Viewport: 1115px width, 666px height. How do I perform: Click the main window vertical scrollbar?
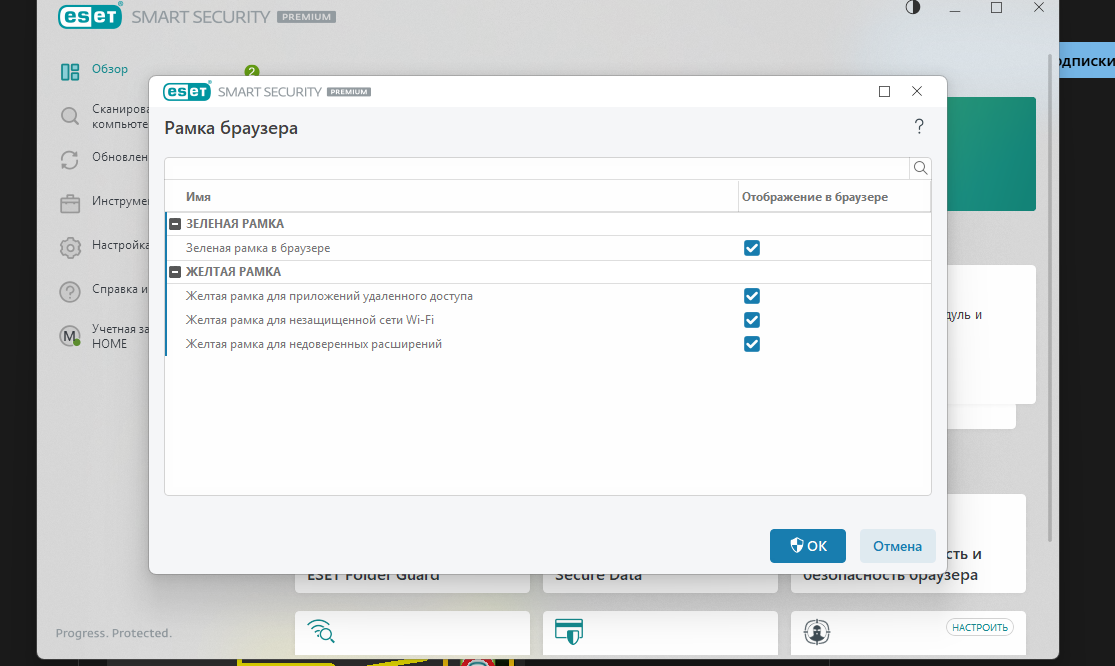pos(1050,297)
